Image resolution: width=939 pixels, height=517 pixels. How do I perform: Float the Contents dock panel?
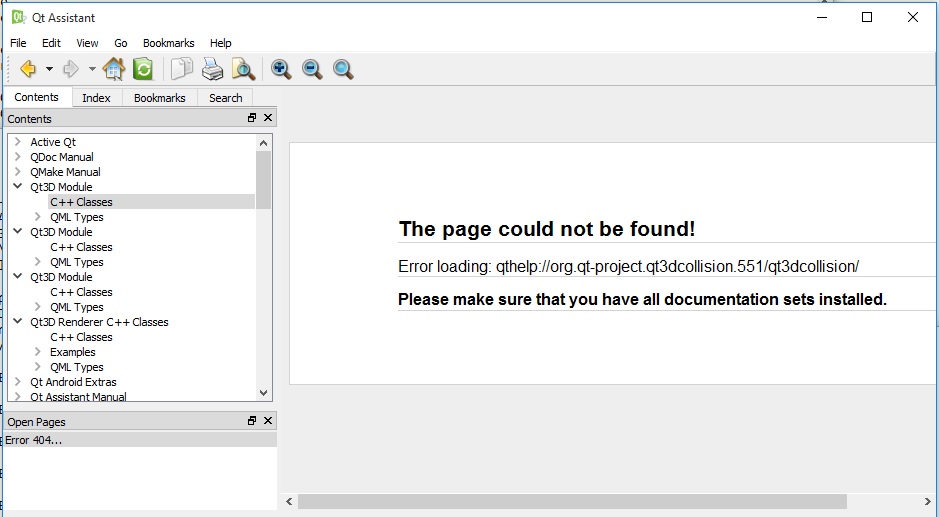(x=252, y=118)
